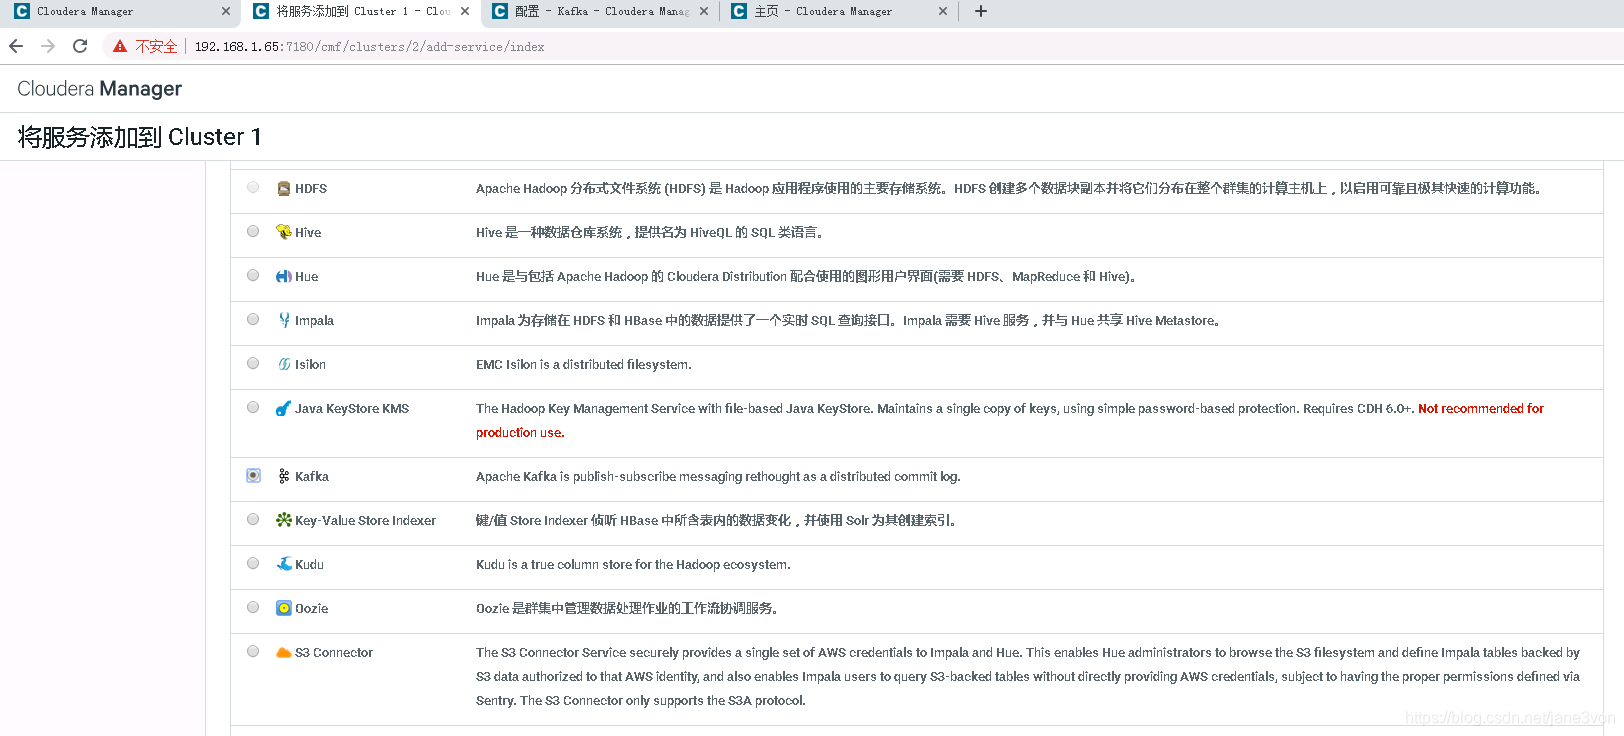The width and height of the screenshot is (1624, 736).
Task: Click the Key-Value Store Indexer label
Action: coord(365,520)
